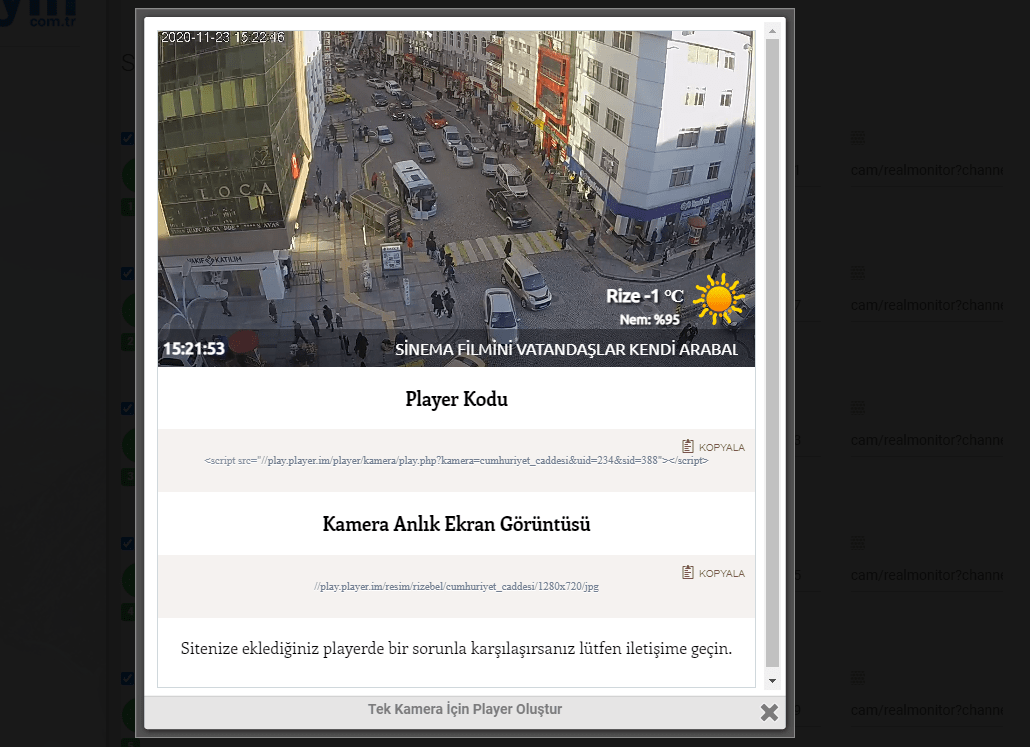
Task: Click the SİNEMA FİLMİNİ news ticker text
Action: tap(566, 350)
